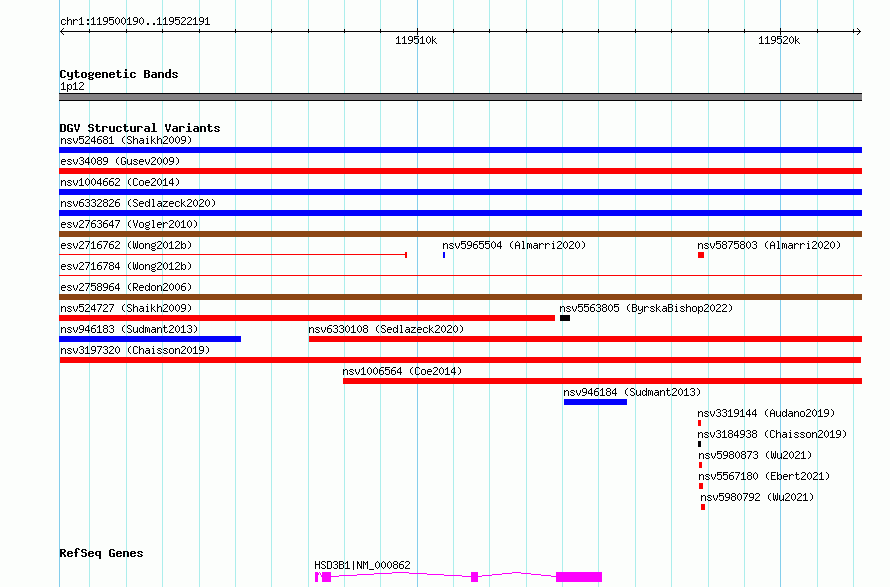The height and width of the screenshot is (587, 890).
Task: Click the RefSeq Genes track heading
Action: (101, 554)
